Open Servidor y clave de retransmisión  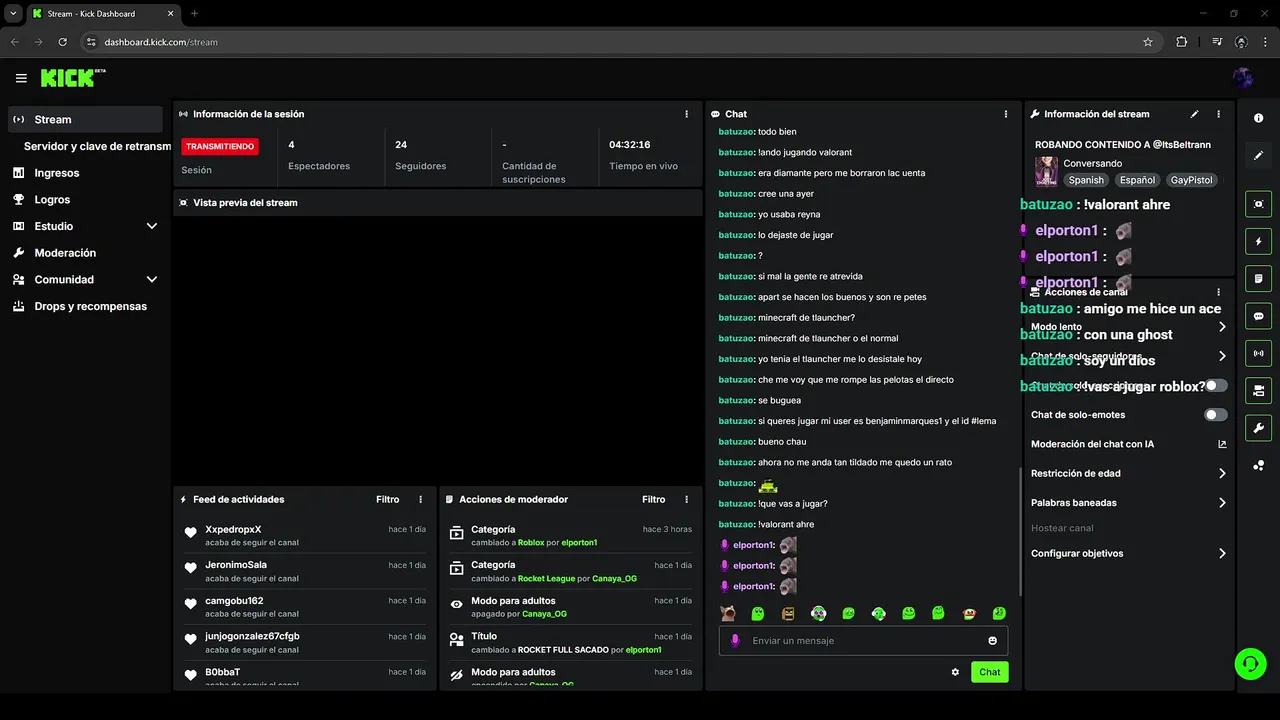98,146
